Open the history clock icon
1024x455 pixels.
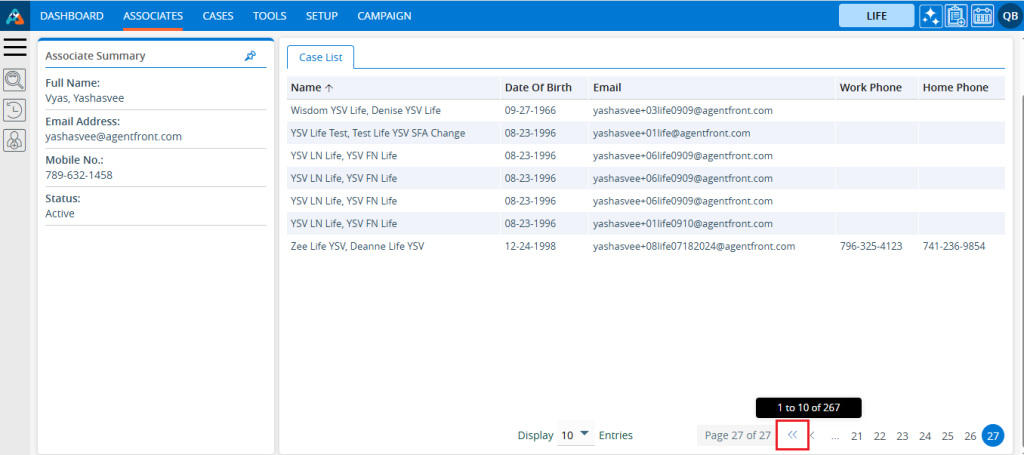click(15, 110)
